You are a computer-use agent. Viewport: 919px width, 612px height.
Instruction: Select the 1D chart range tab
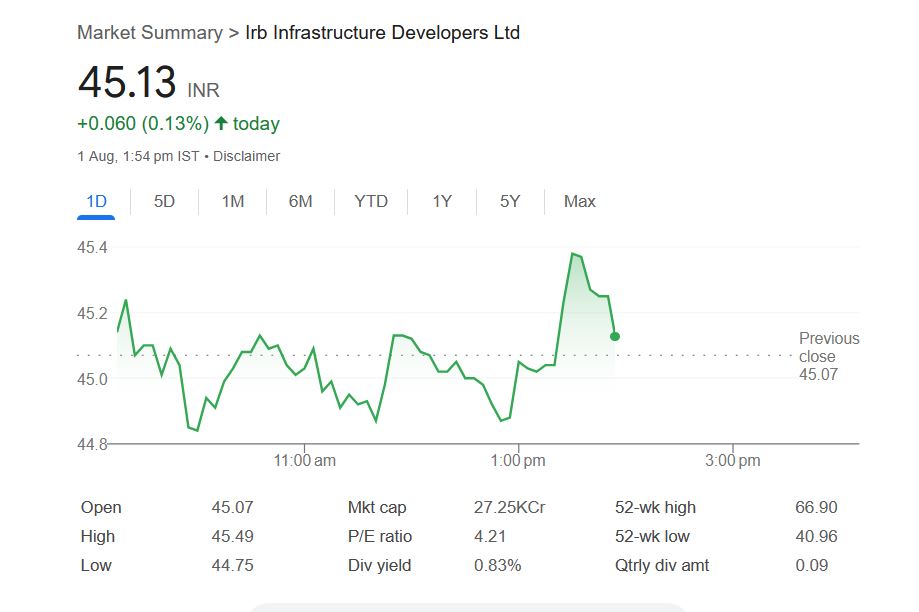[x=96, y=201]
